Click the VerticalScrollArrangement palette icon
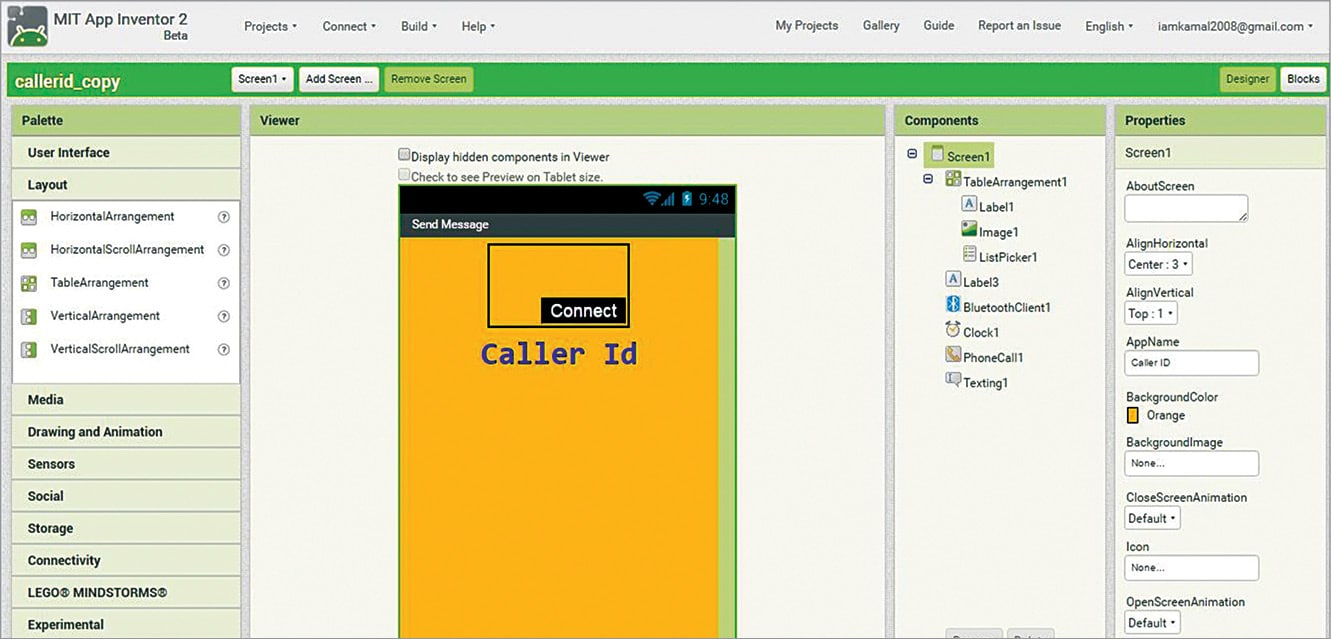Viewport: 1331px width, 639px height. pyautogui.click(x=29, y=350)
